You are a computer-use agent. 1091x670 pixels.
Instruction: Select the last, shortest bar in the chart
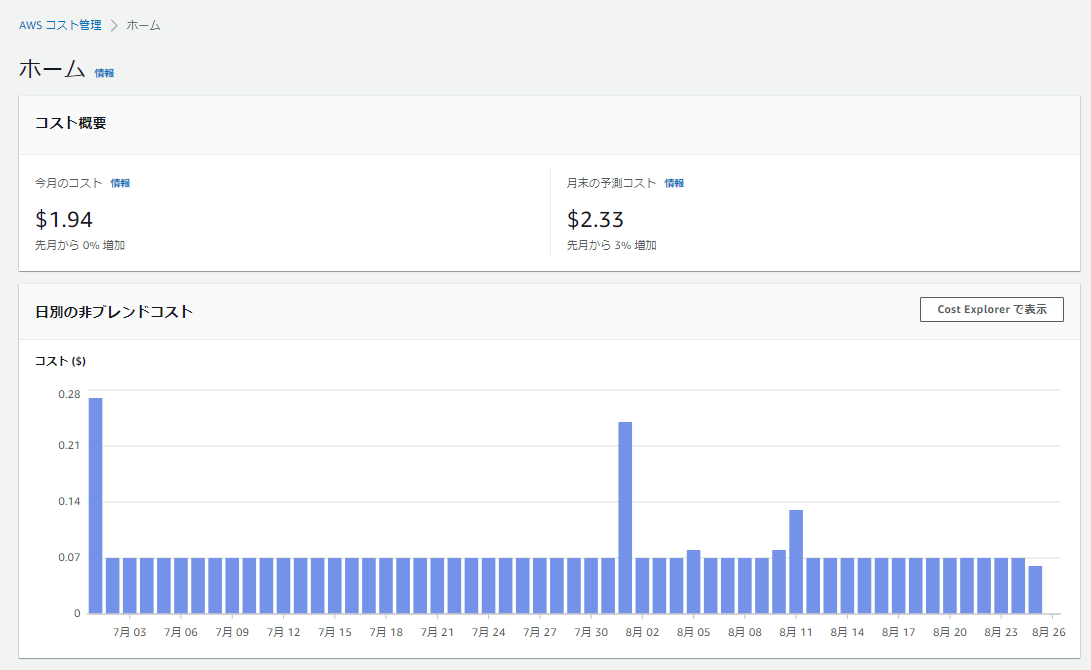point(1035,589)
